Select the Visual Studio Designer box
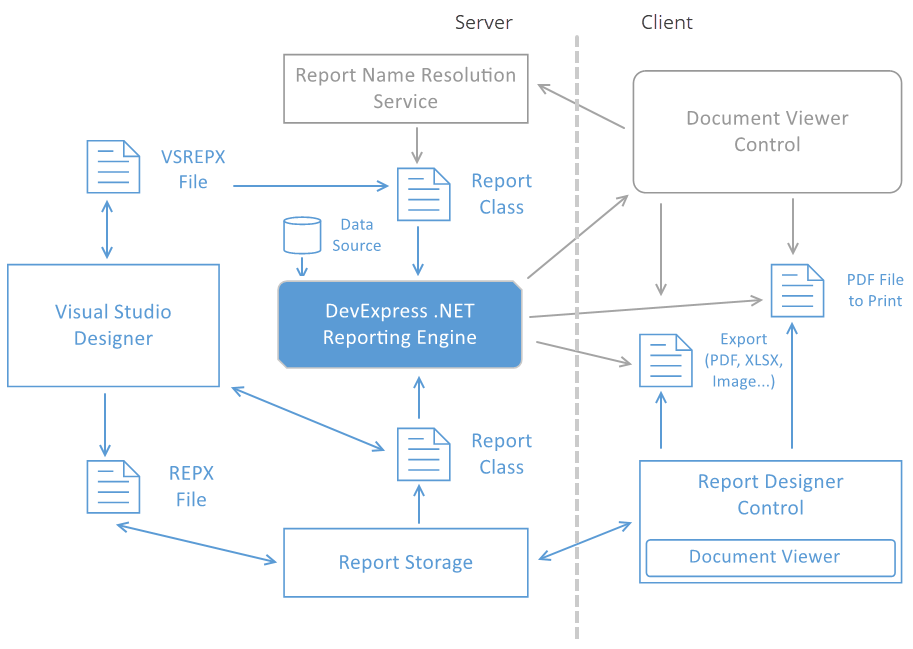 (x=114, y=325)
